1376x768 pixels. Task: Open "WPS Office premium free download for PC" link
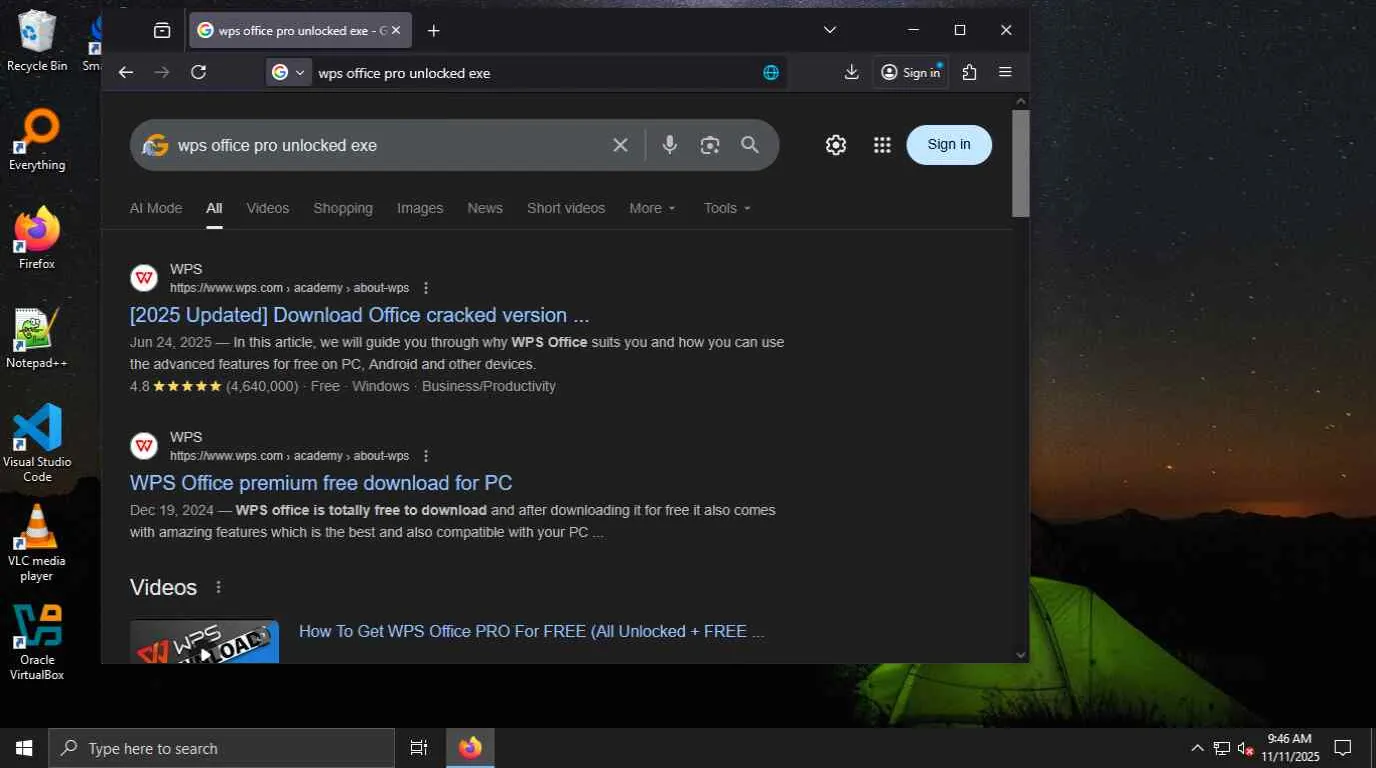(x=321, y=483)
